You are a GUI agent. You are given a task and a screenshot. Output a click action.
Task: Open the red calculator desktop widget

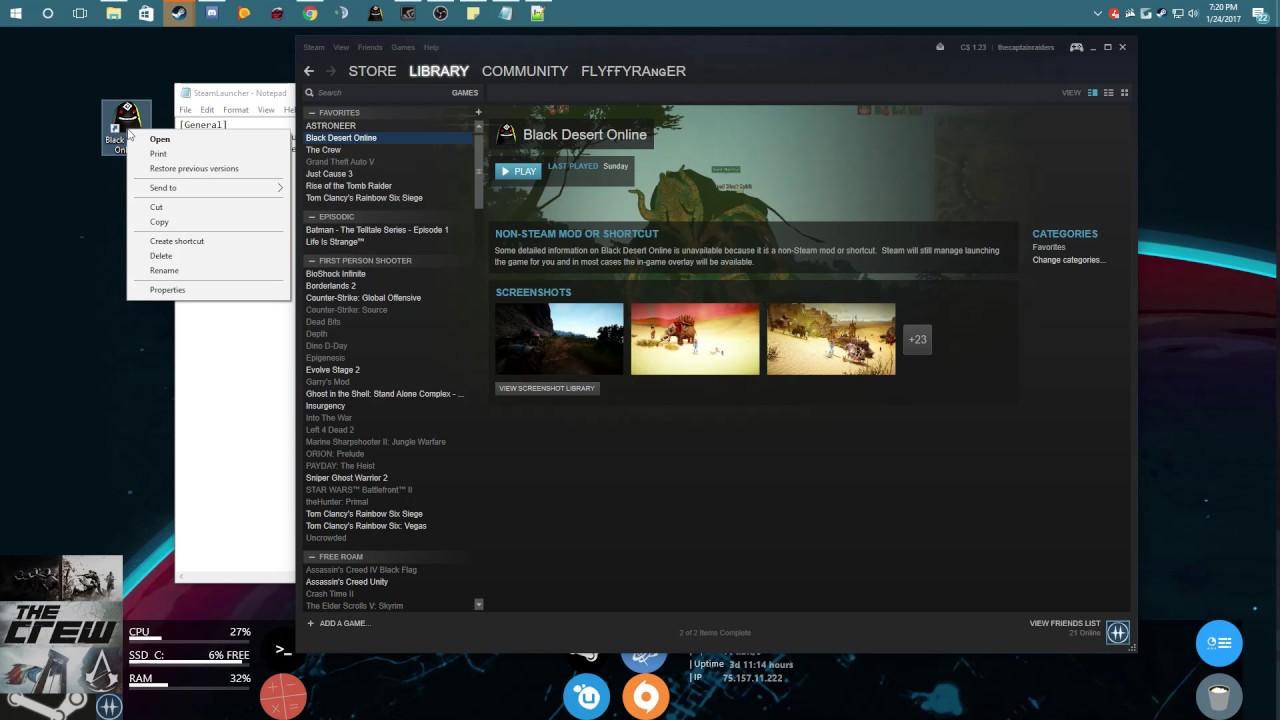[283, 697]
